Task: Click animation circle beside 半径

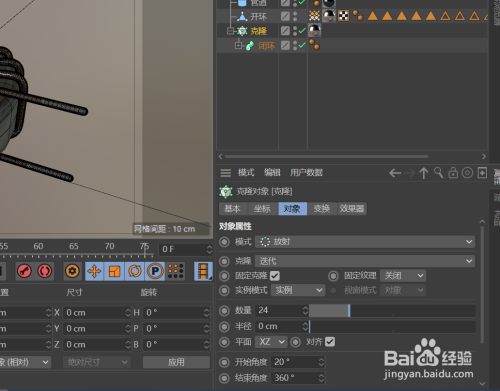Action: pyautogui.click(x=224, y=326)
